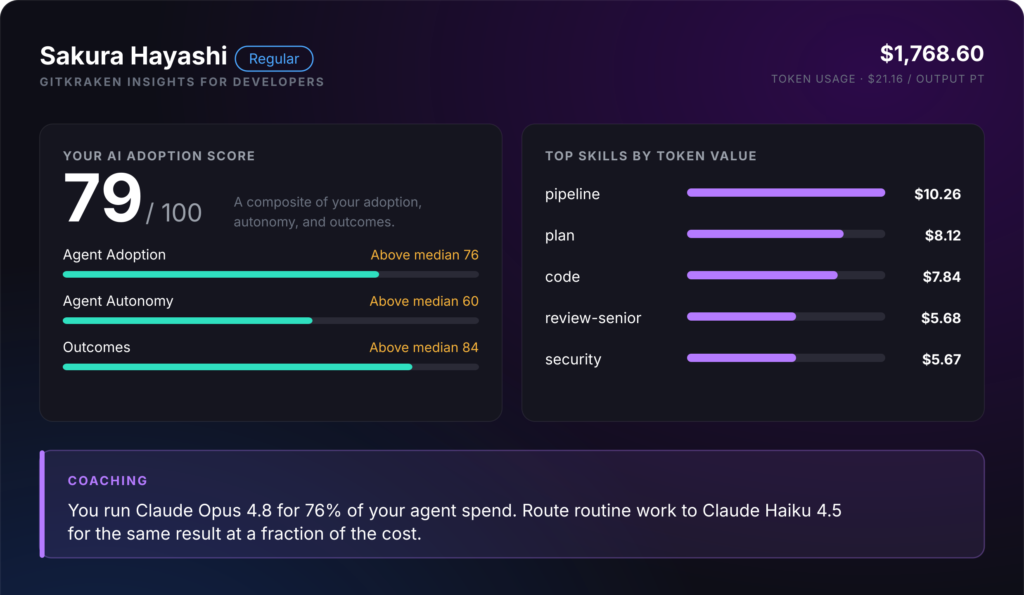Click the pipeline skill purple bar
The image size is (1024, 595).
786,193
